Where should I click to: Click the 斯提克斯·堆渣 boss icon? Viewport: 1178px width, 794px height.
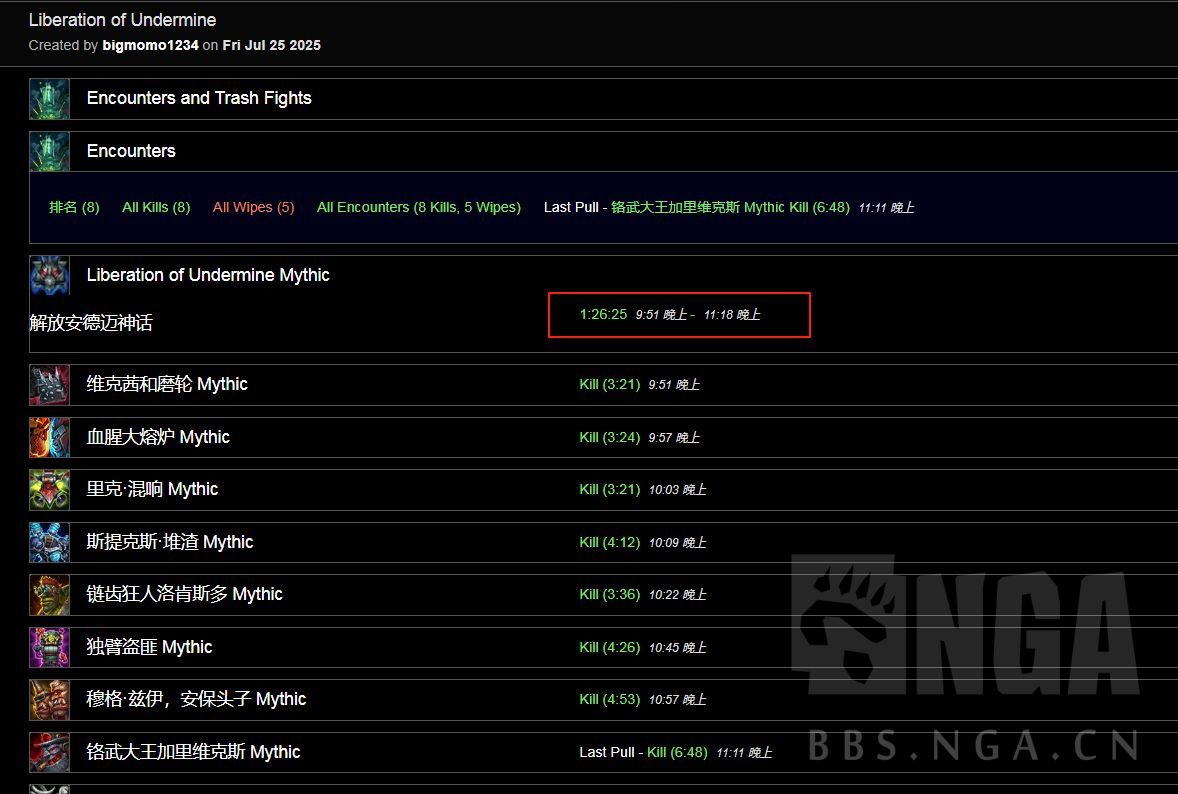49,543
